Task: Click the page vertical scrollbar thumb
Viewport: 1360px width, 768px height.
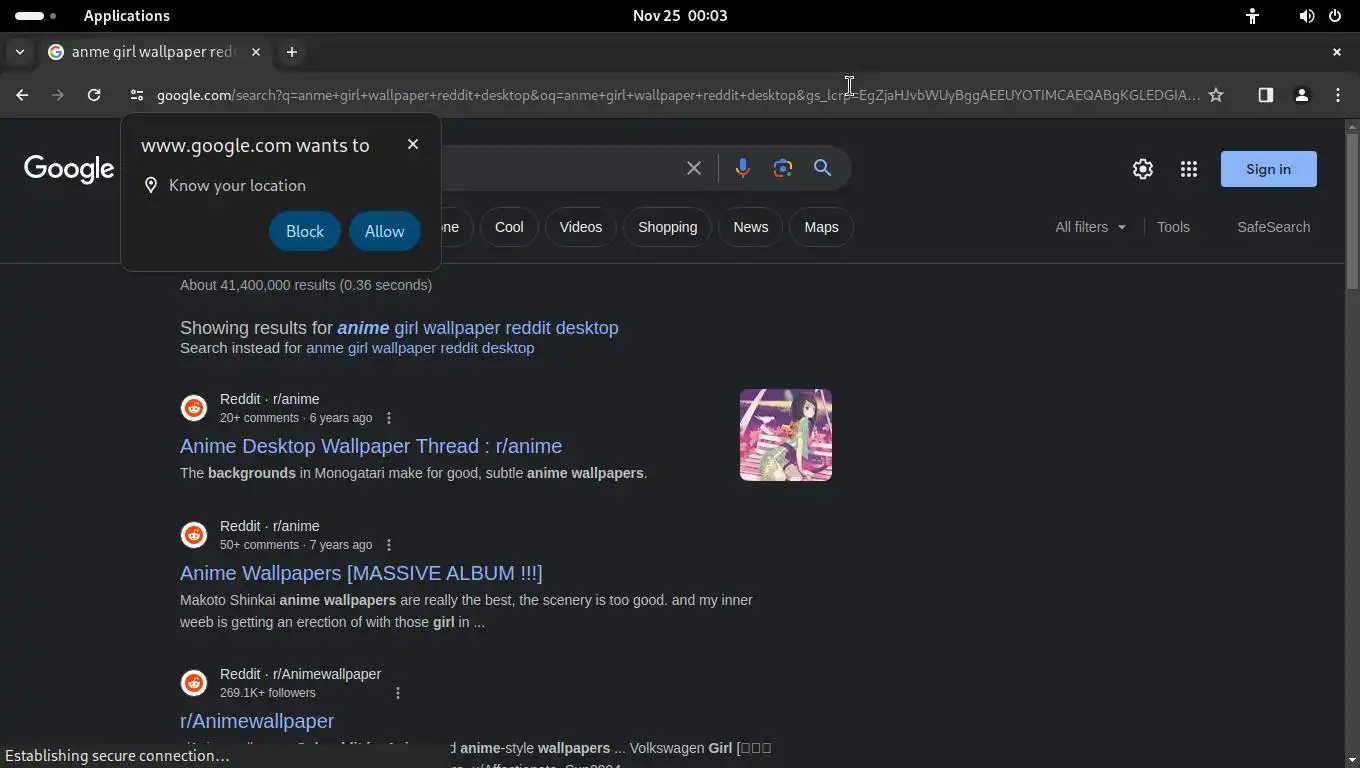Action: tap(1352, 210)
